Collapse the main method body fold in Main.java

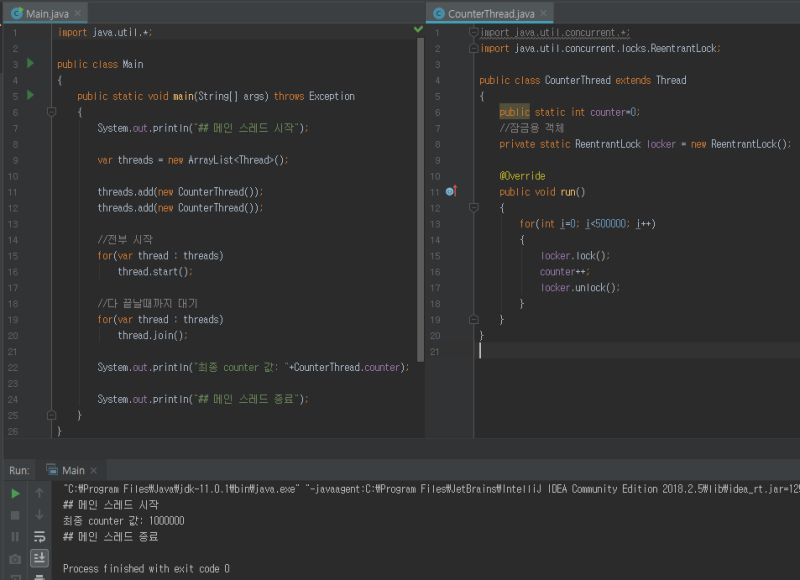coord(52,112)
